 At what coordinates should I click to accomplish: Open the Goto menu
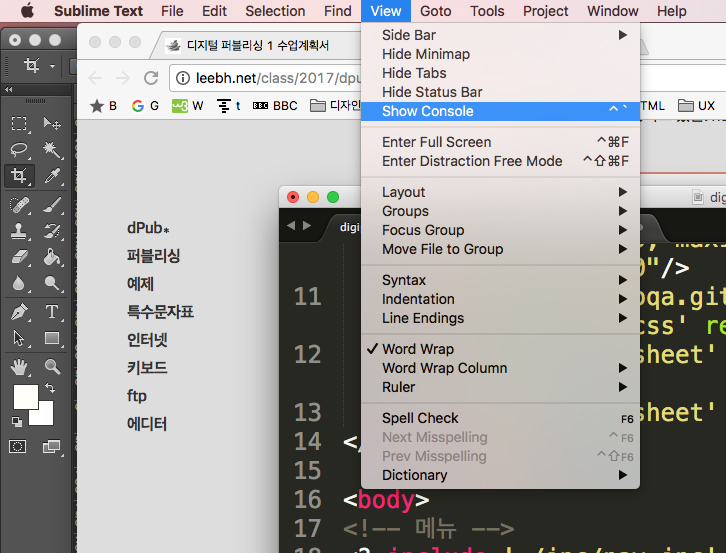coord(435,11)
